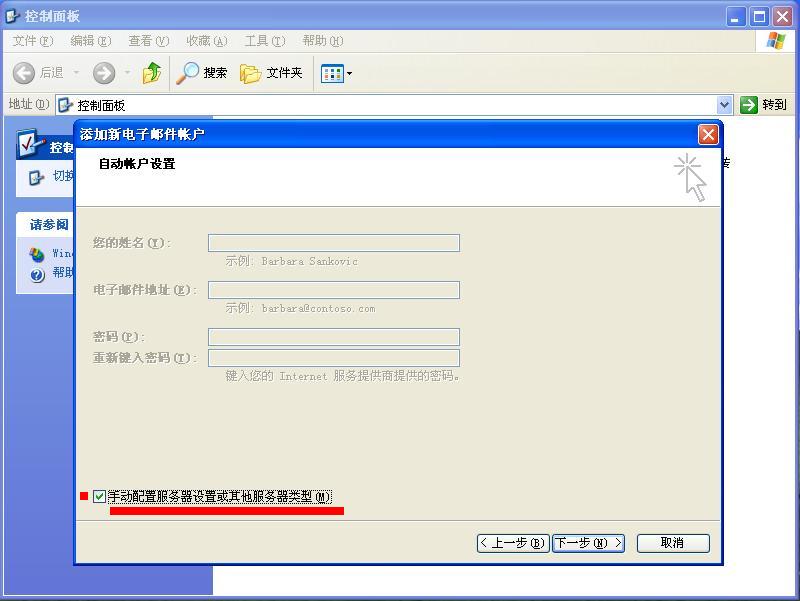The height and width of the screenshot is (601, 800).
Task: Expand the address bar dropdown arrow
Action: pos(725,105)
